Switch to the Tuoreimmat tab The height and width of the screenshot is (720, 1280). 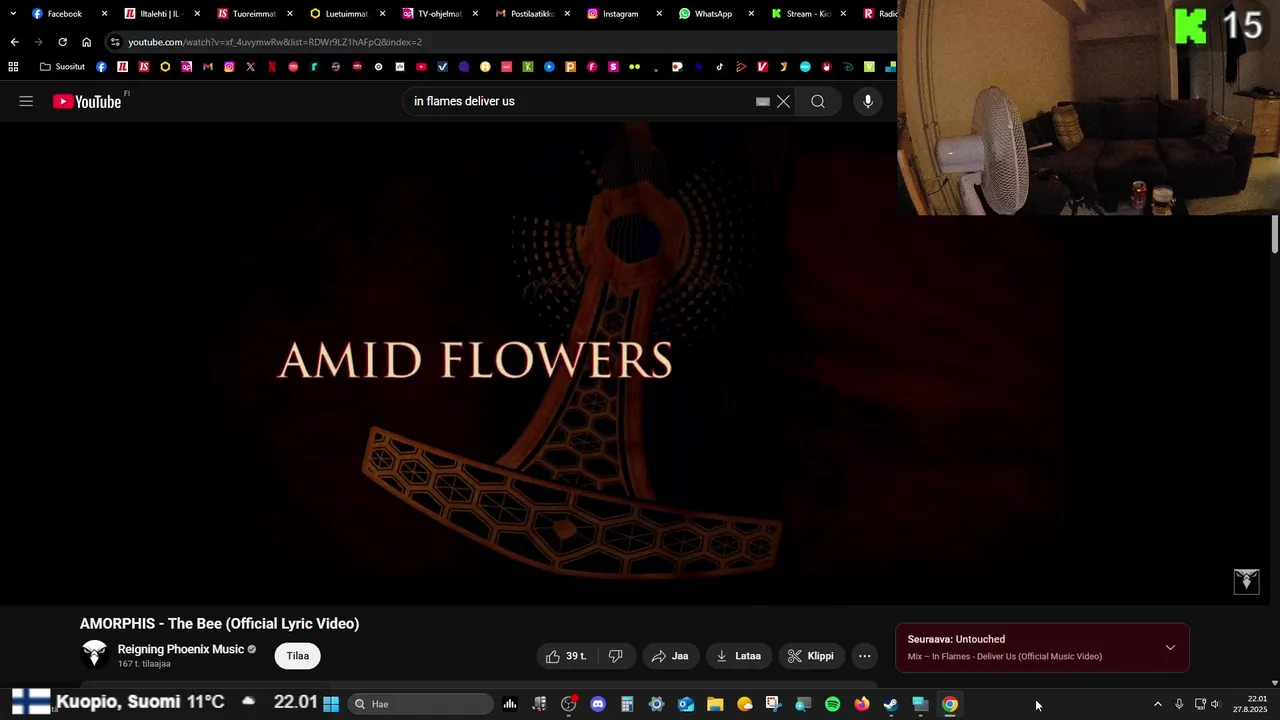pos(253,14)
